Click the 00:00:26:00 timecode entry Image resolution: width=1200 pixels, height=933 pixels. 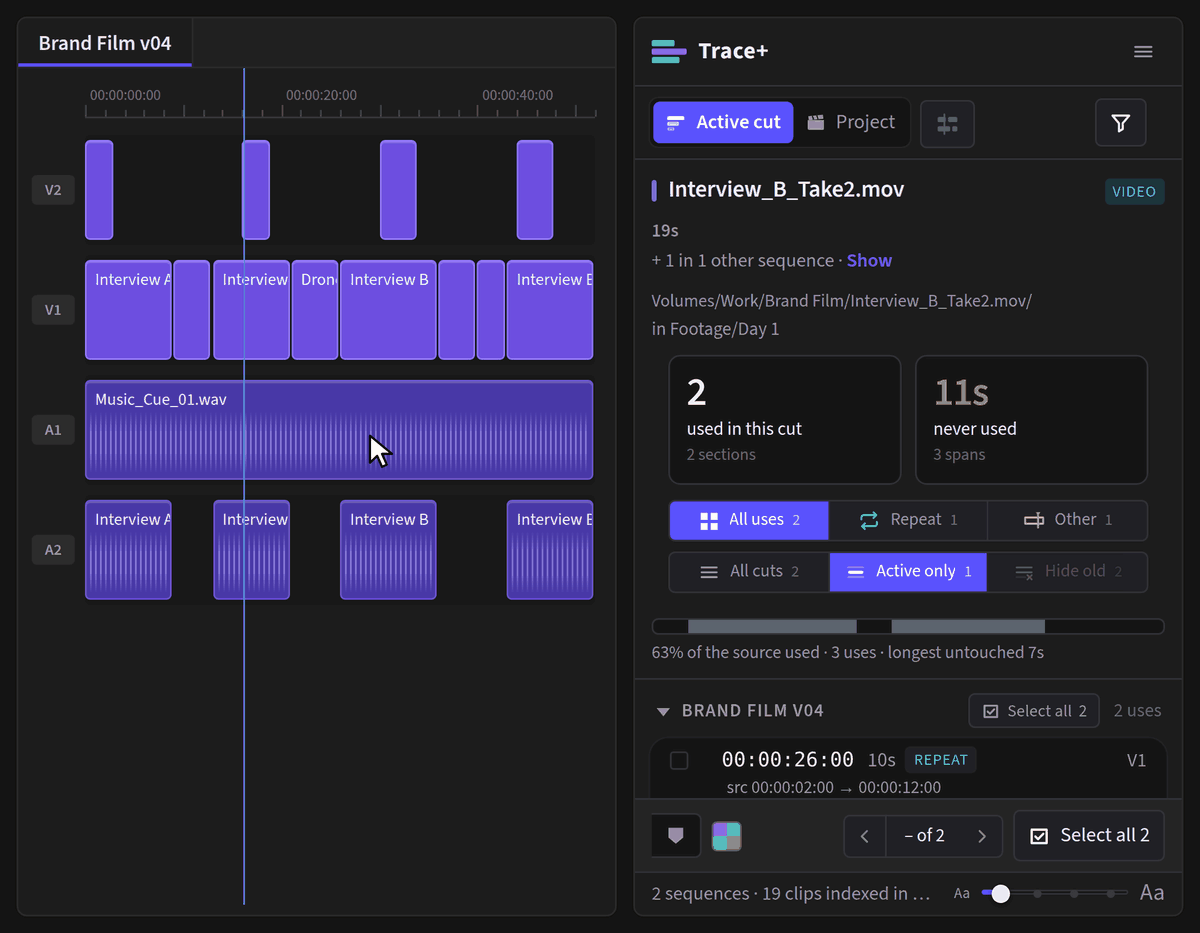[x=788, y=760]
